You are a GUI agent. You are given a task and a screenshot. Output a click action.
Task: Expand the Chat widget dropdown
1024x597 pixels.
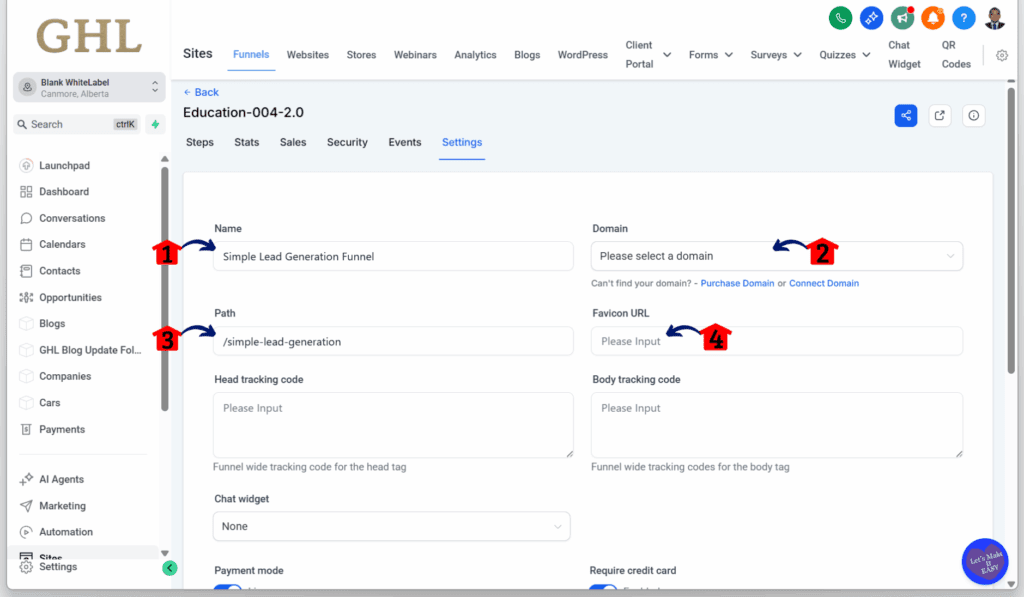click(x=391, y=526)
